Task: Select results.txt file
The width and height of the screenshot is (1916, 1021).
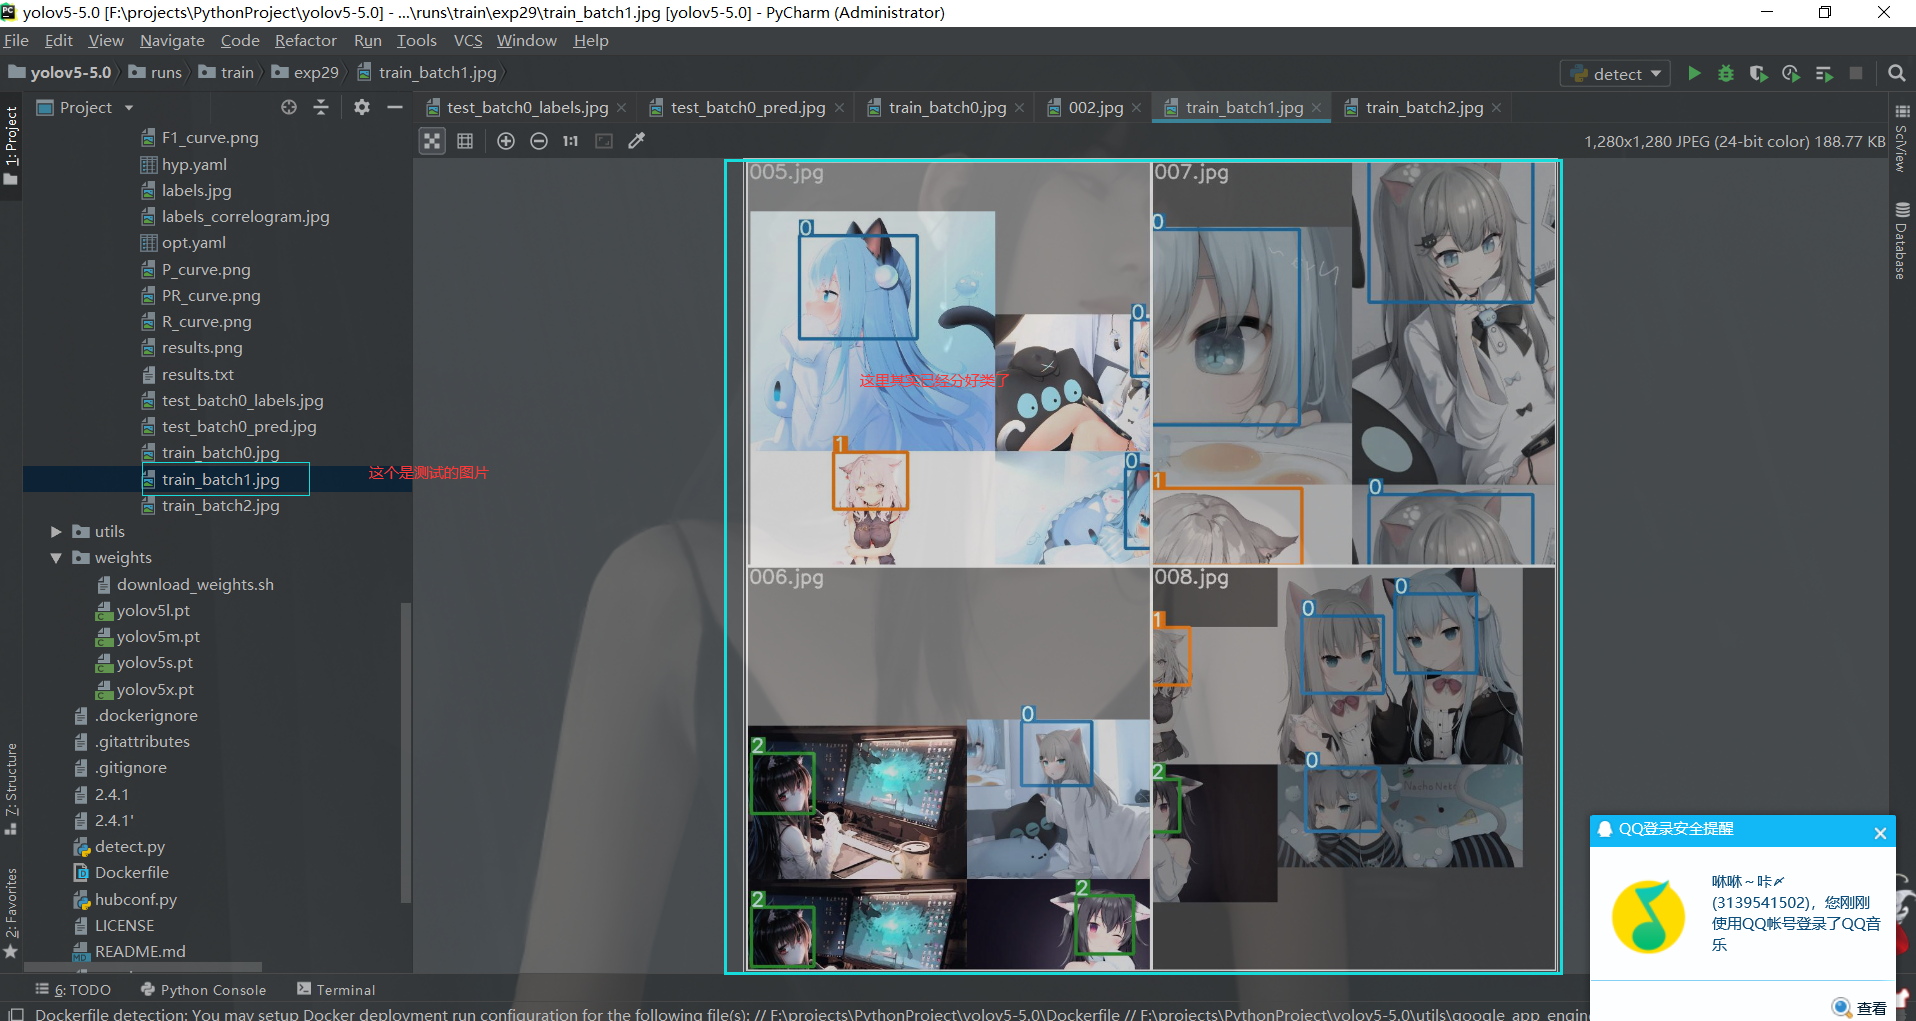Action: click(x=197, y=375)
